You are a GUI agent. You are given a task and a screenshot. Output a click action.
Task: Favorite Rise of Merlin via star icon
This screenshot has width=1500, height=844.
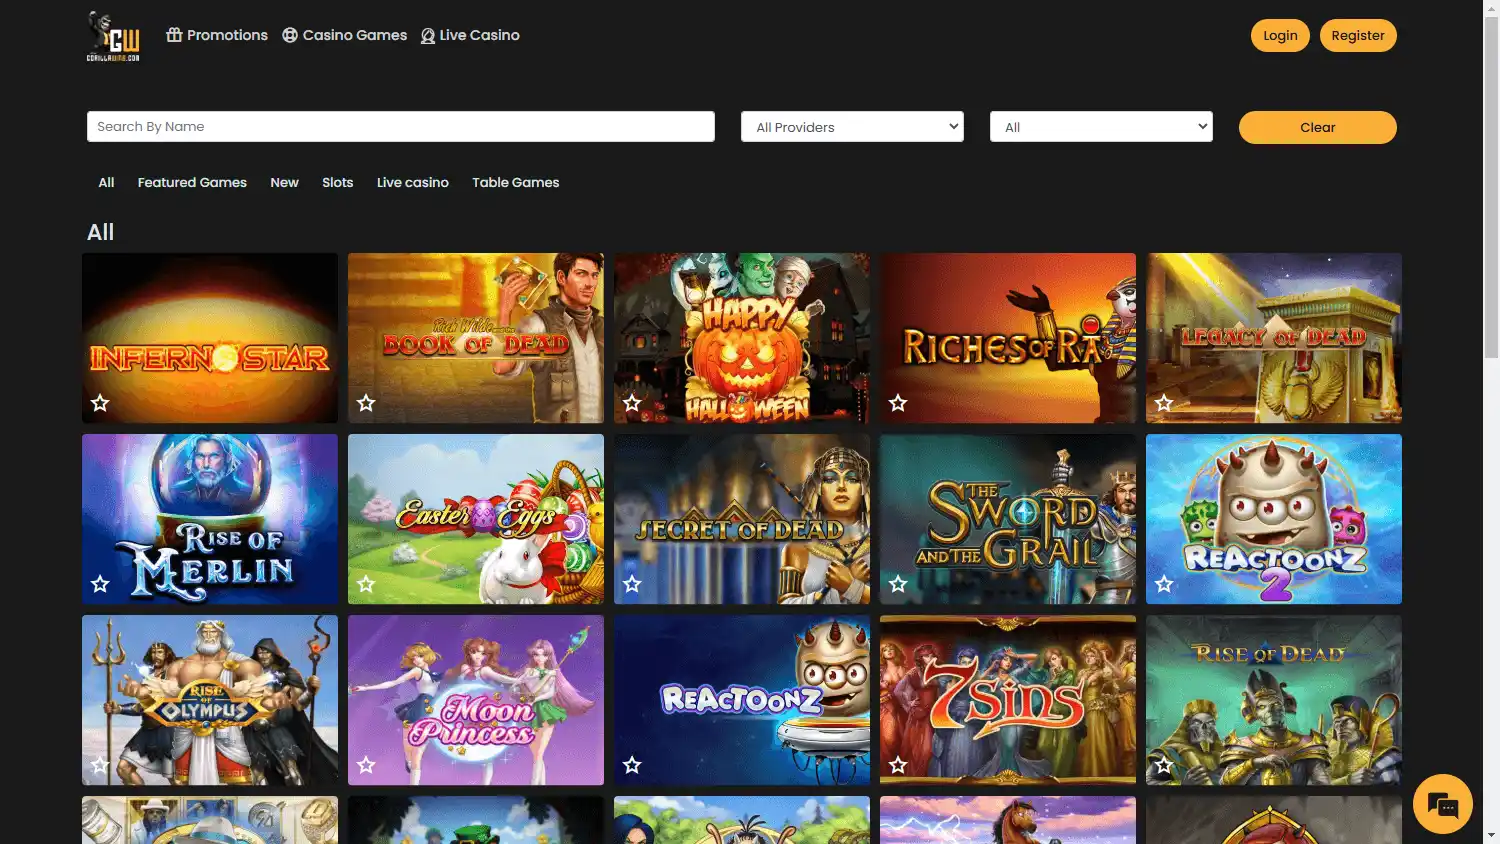pyautogui.click(x=100, y=584)
